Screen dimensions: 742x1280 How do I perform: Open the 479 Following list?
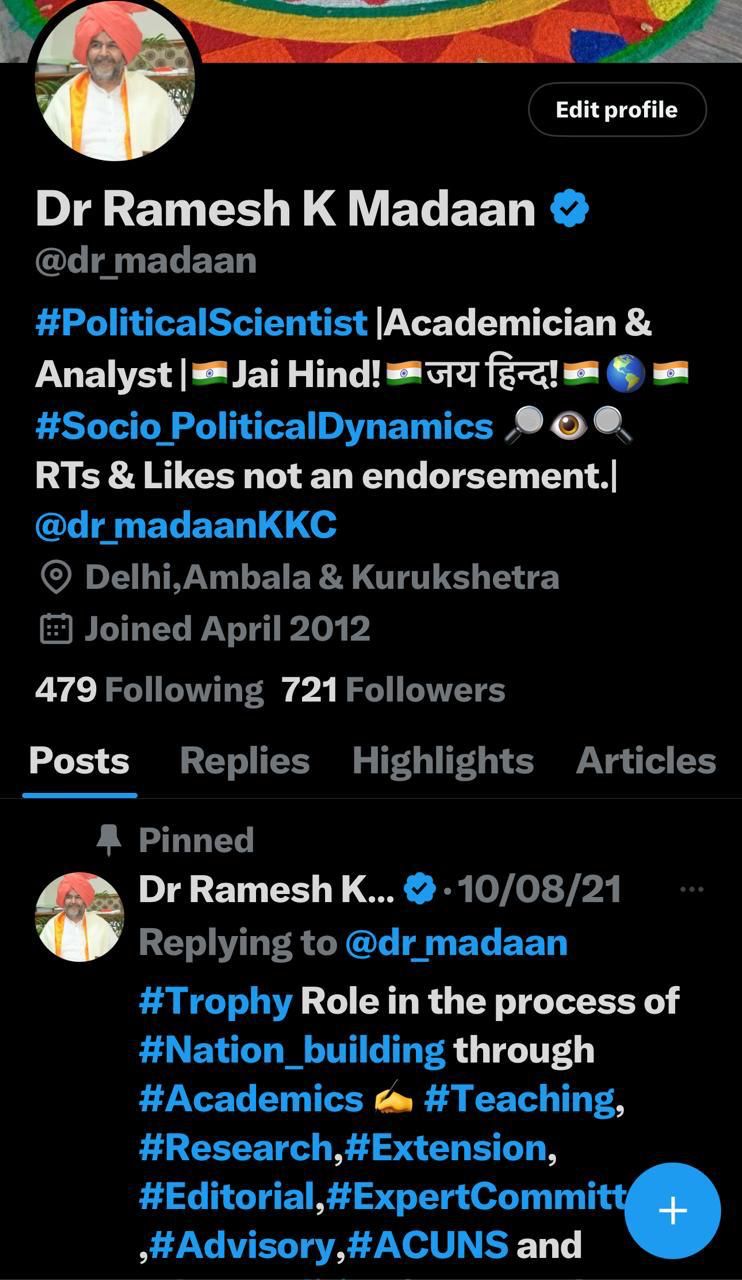[149, 690]
